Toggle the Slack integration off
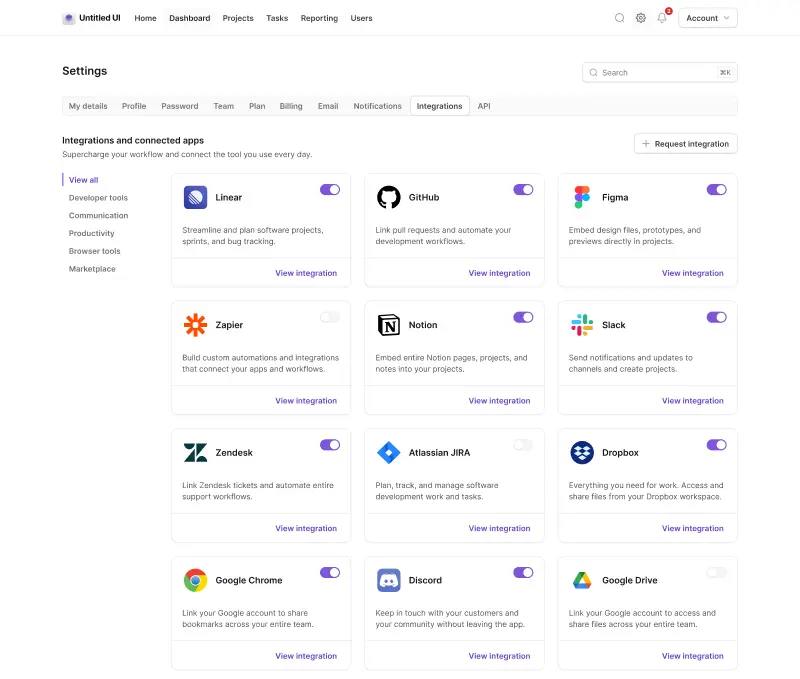This screenshot has height=679, width=800. point(717,317)
